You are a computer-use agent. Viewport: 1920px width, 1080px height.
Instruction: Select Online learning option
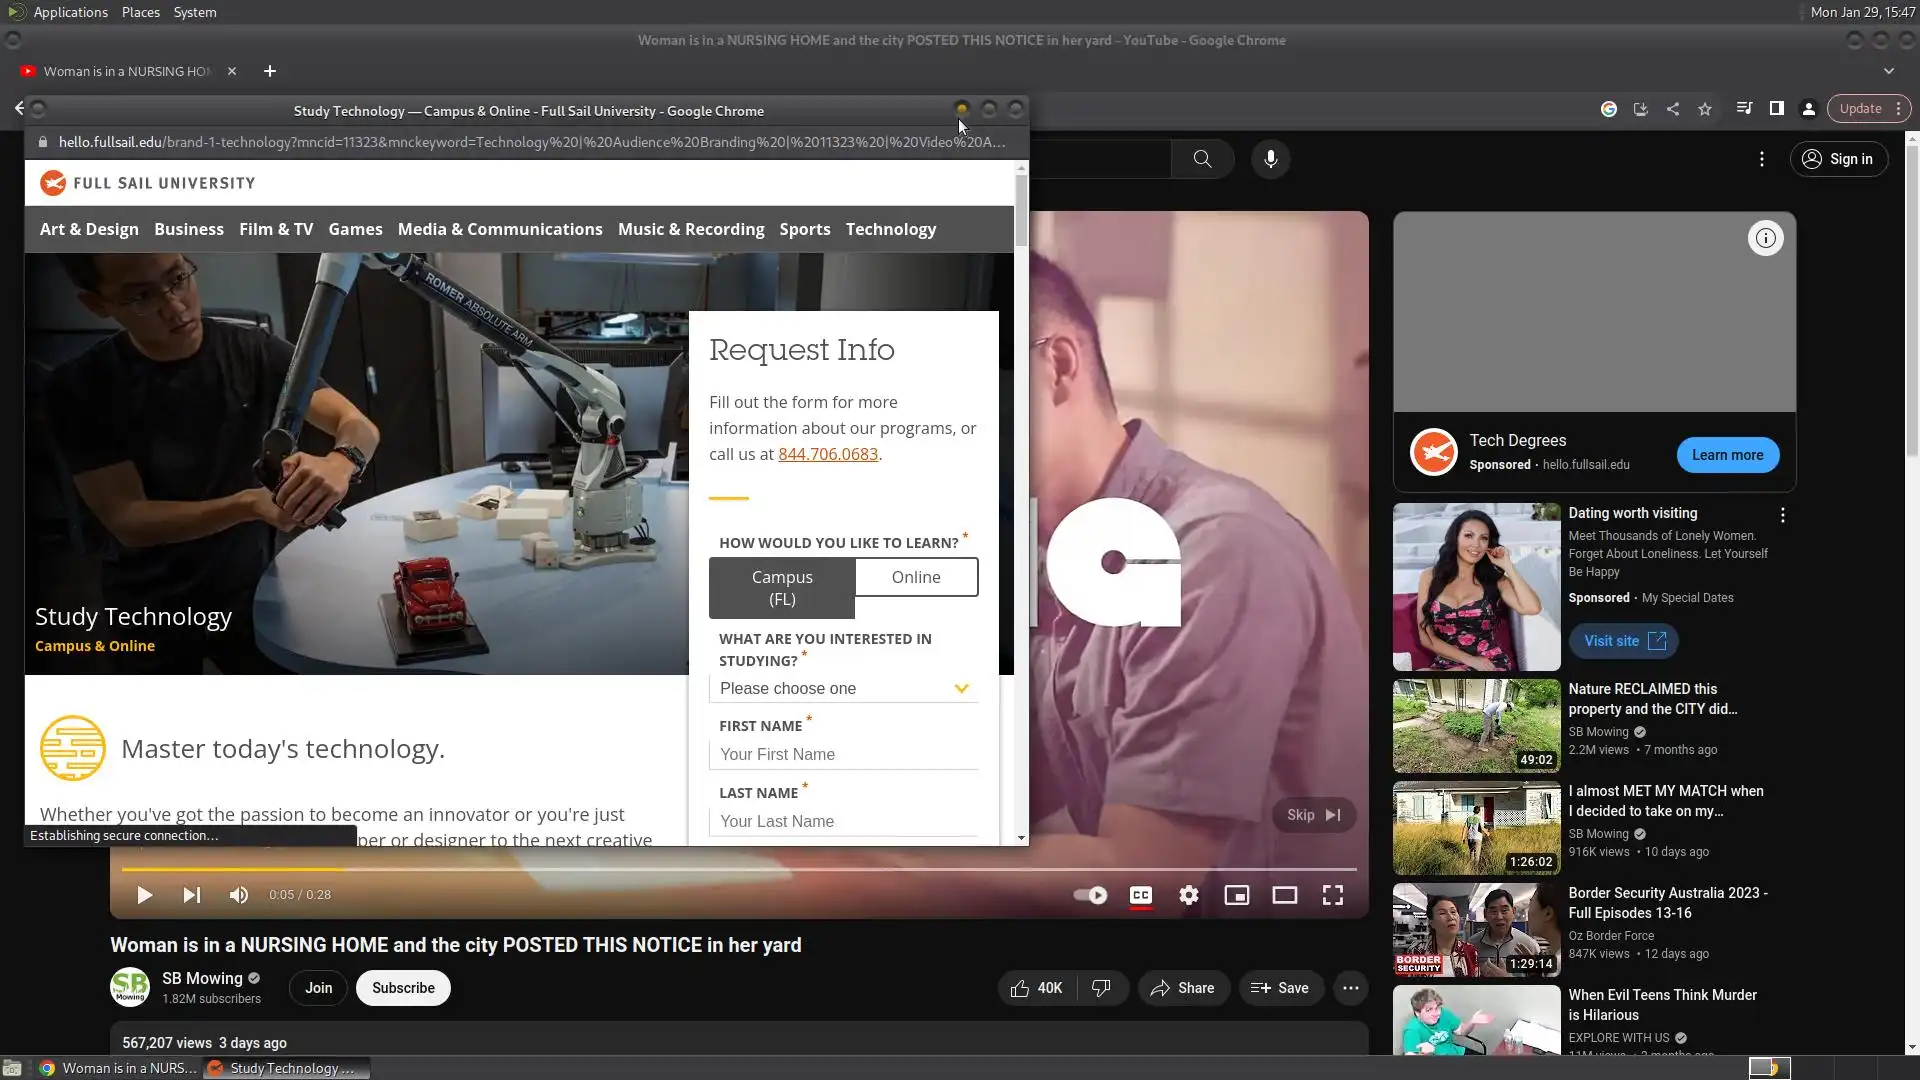point(916,577)
